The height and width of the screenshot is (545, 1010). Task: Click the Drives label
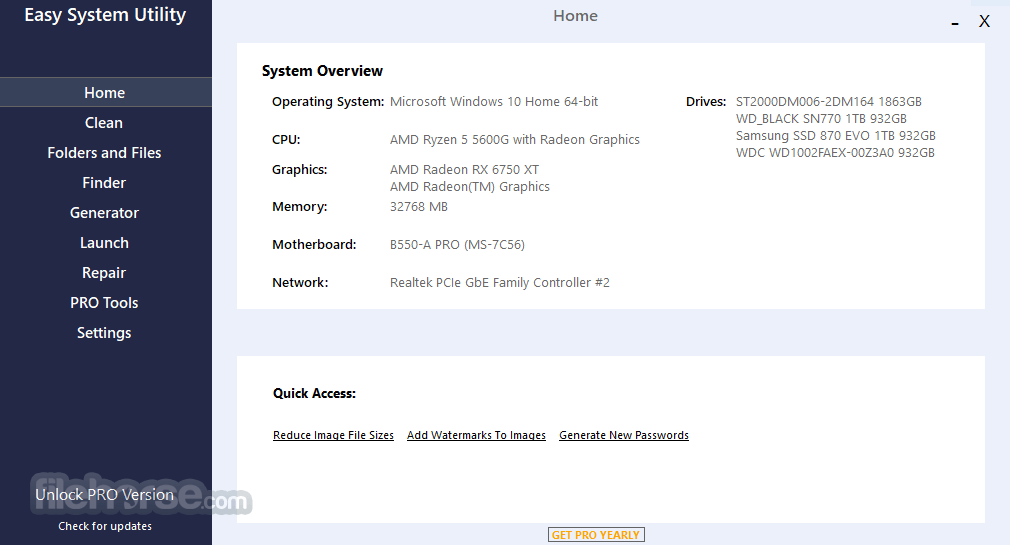coord(706,102)
